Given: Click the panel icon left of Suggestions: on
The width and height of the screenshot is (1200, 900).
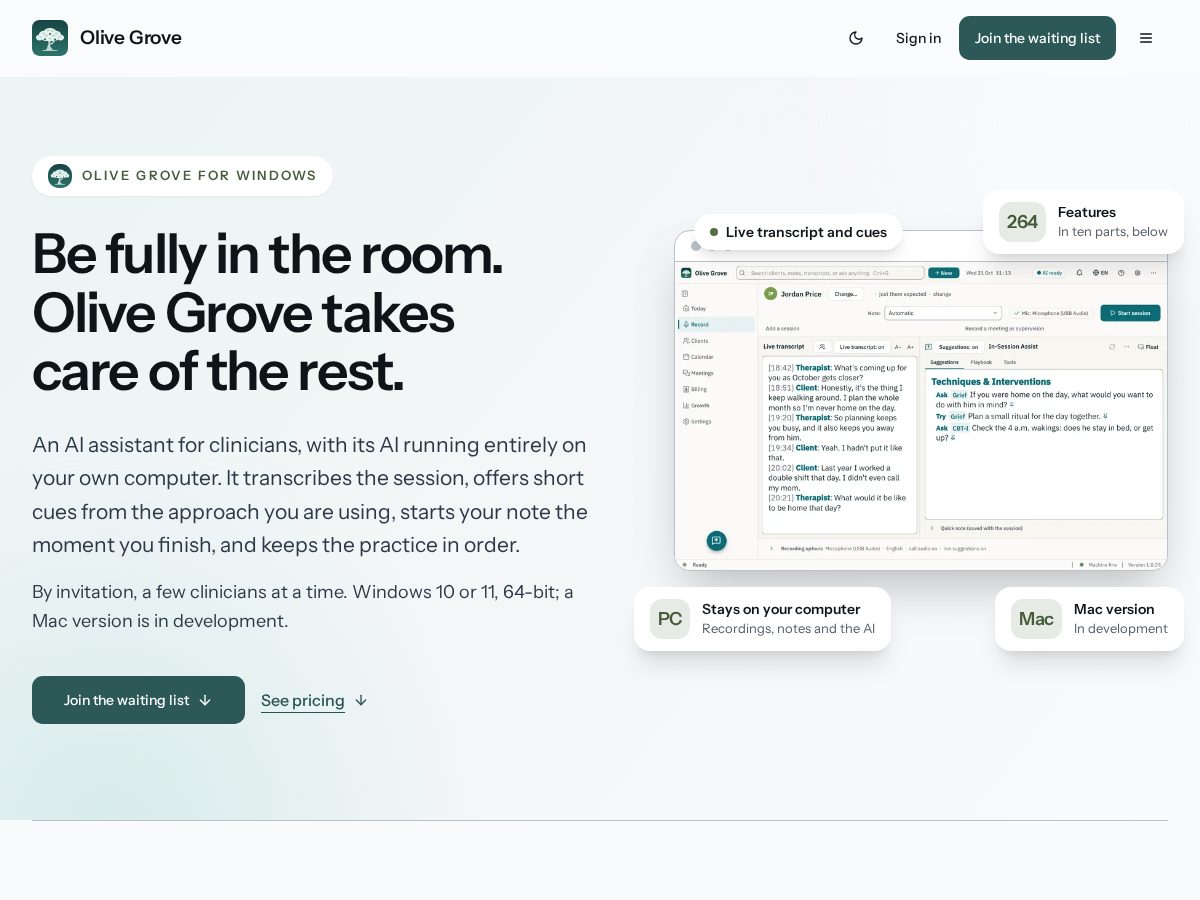Looking at the screenshot, I should 928,347.
